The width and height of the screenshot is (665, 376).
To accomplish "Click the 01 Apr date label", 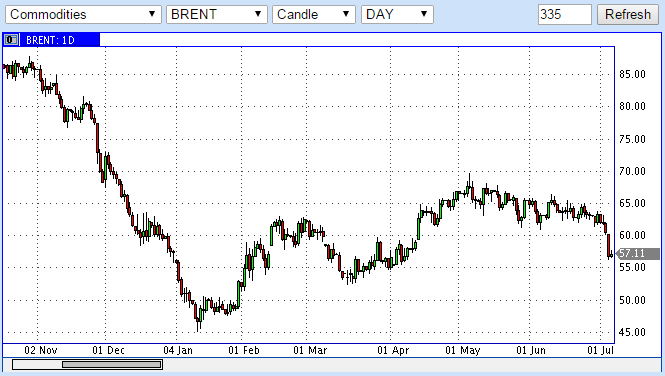I will point(393,351).
